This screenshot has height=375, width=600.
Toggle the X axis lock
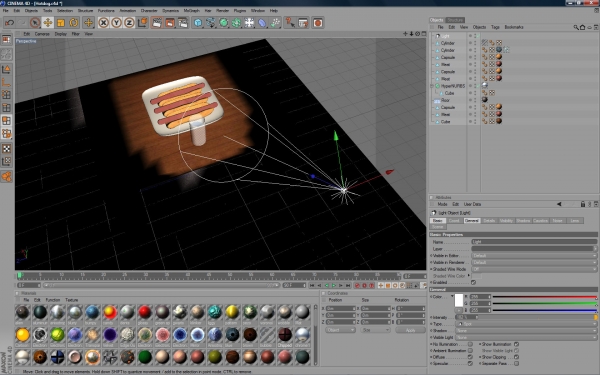[x=103, y=23]
